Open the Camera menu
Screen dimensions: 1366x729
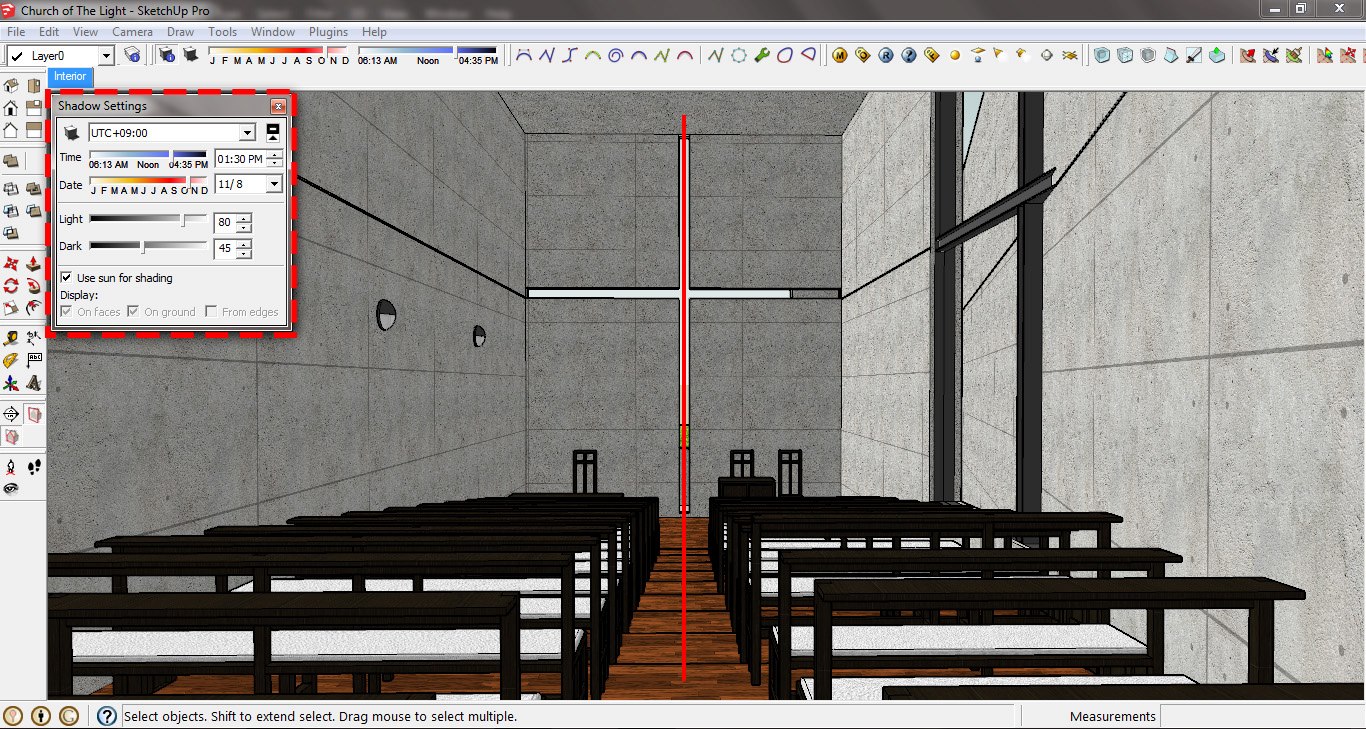132,31
